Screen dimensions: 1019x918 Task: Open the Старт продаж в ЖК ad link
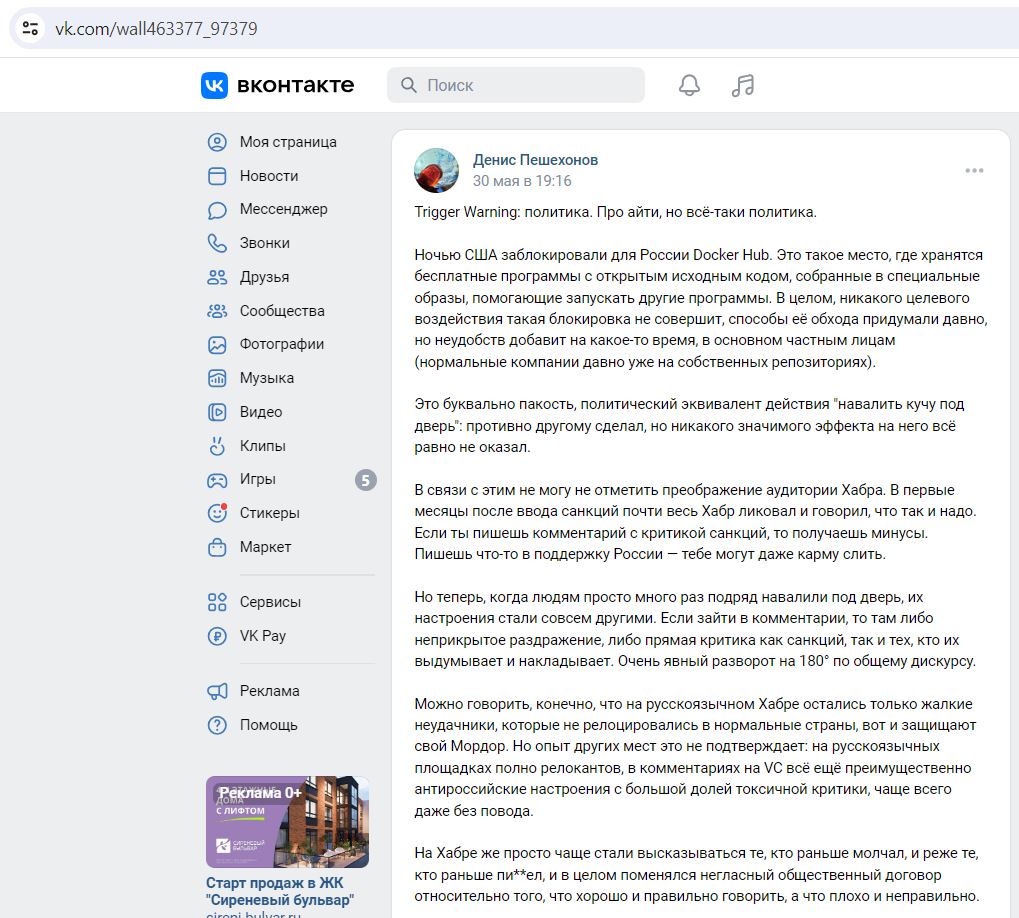point(279,891)
